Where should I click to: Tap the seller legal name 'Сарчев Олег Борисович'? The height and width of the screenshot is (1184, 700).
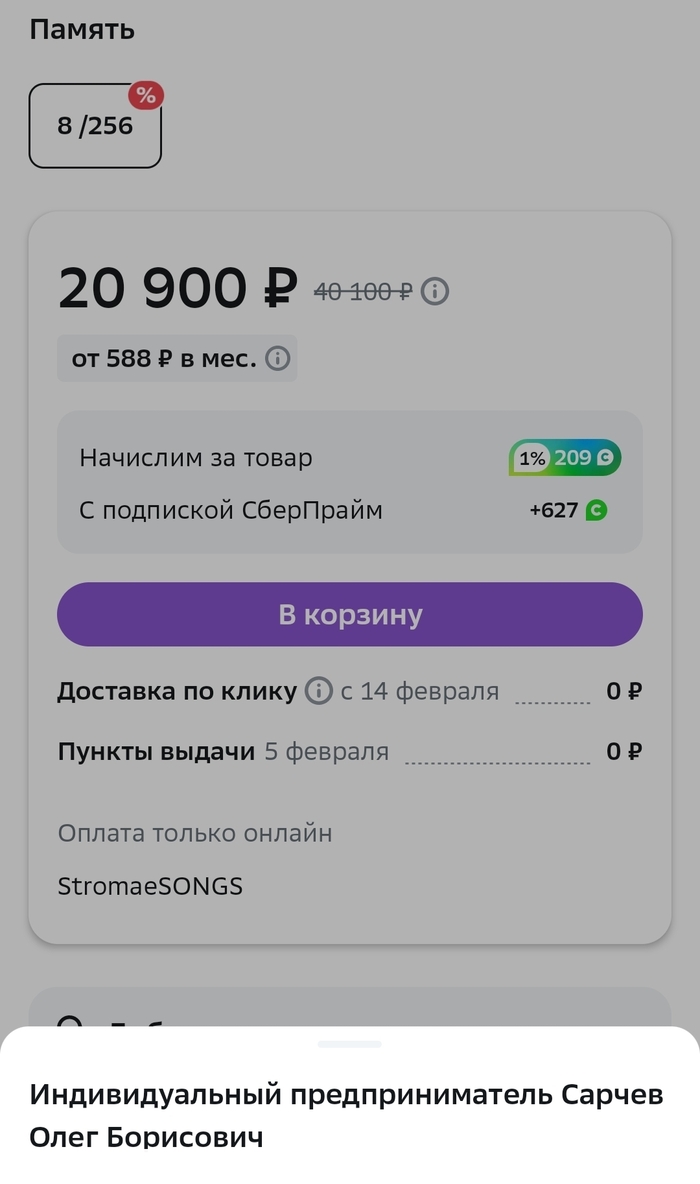pyautogui.click(x=346, y=1116)
